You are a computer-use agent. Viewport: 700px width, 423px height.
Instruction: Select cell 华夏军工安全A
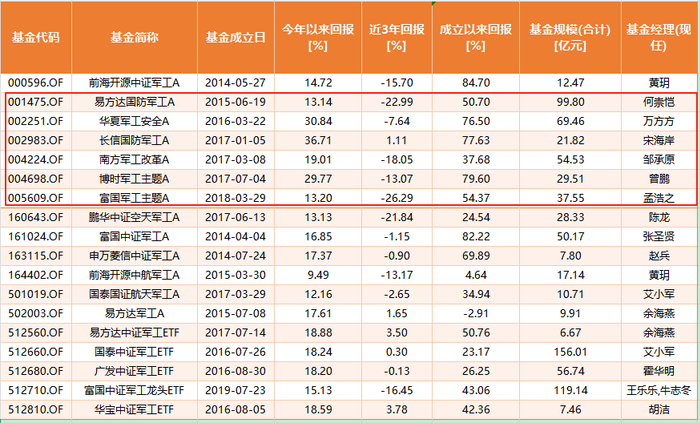[x=134, y=121]
